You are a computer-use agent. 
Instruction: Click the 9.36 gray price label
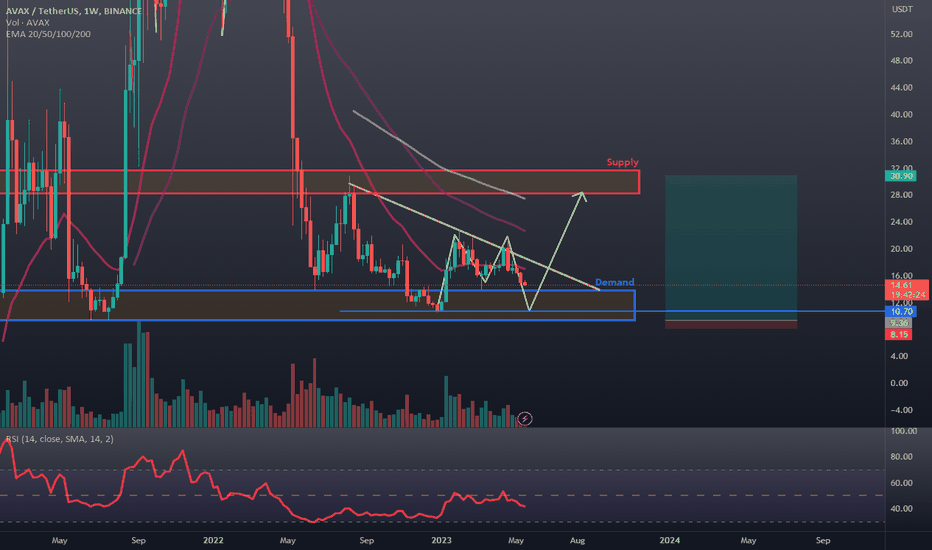coord(899,323)
